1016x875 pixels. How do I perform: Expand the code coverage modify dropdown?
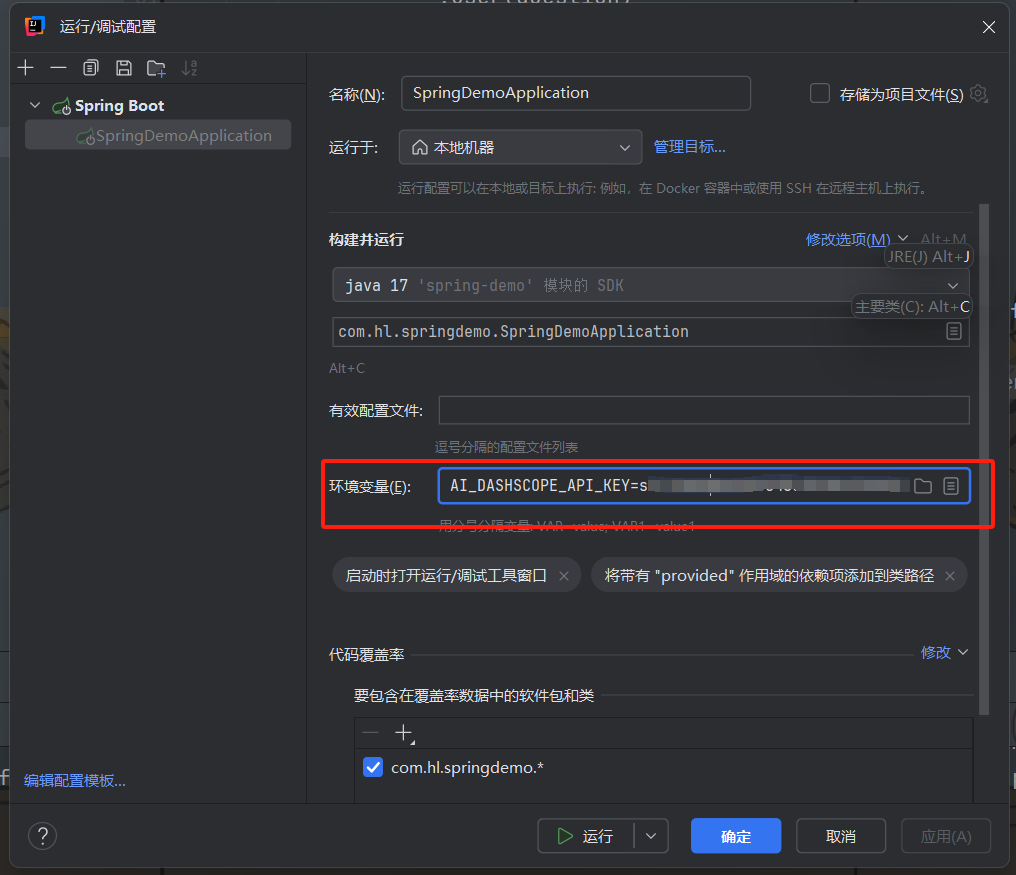pos(944,652)
